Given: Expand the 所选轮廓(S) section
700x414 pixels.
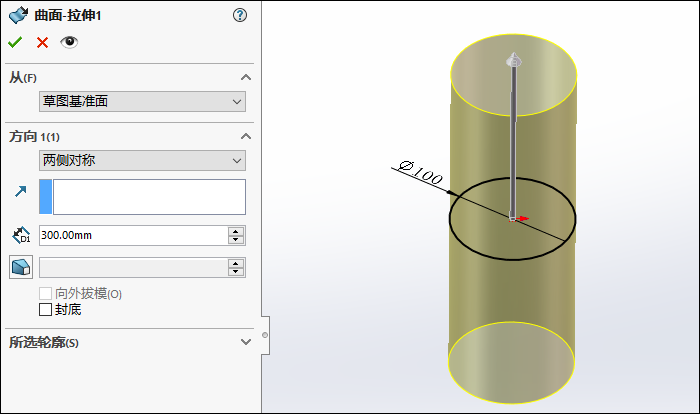Looking at the screenshot, I should pyautogui.click(x=246, y=342).
